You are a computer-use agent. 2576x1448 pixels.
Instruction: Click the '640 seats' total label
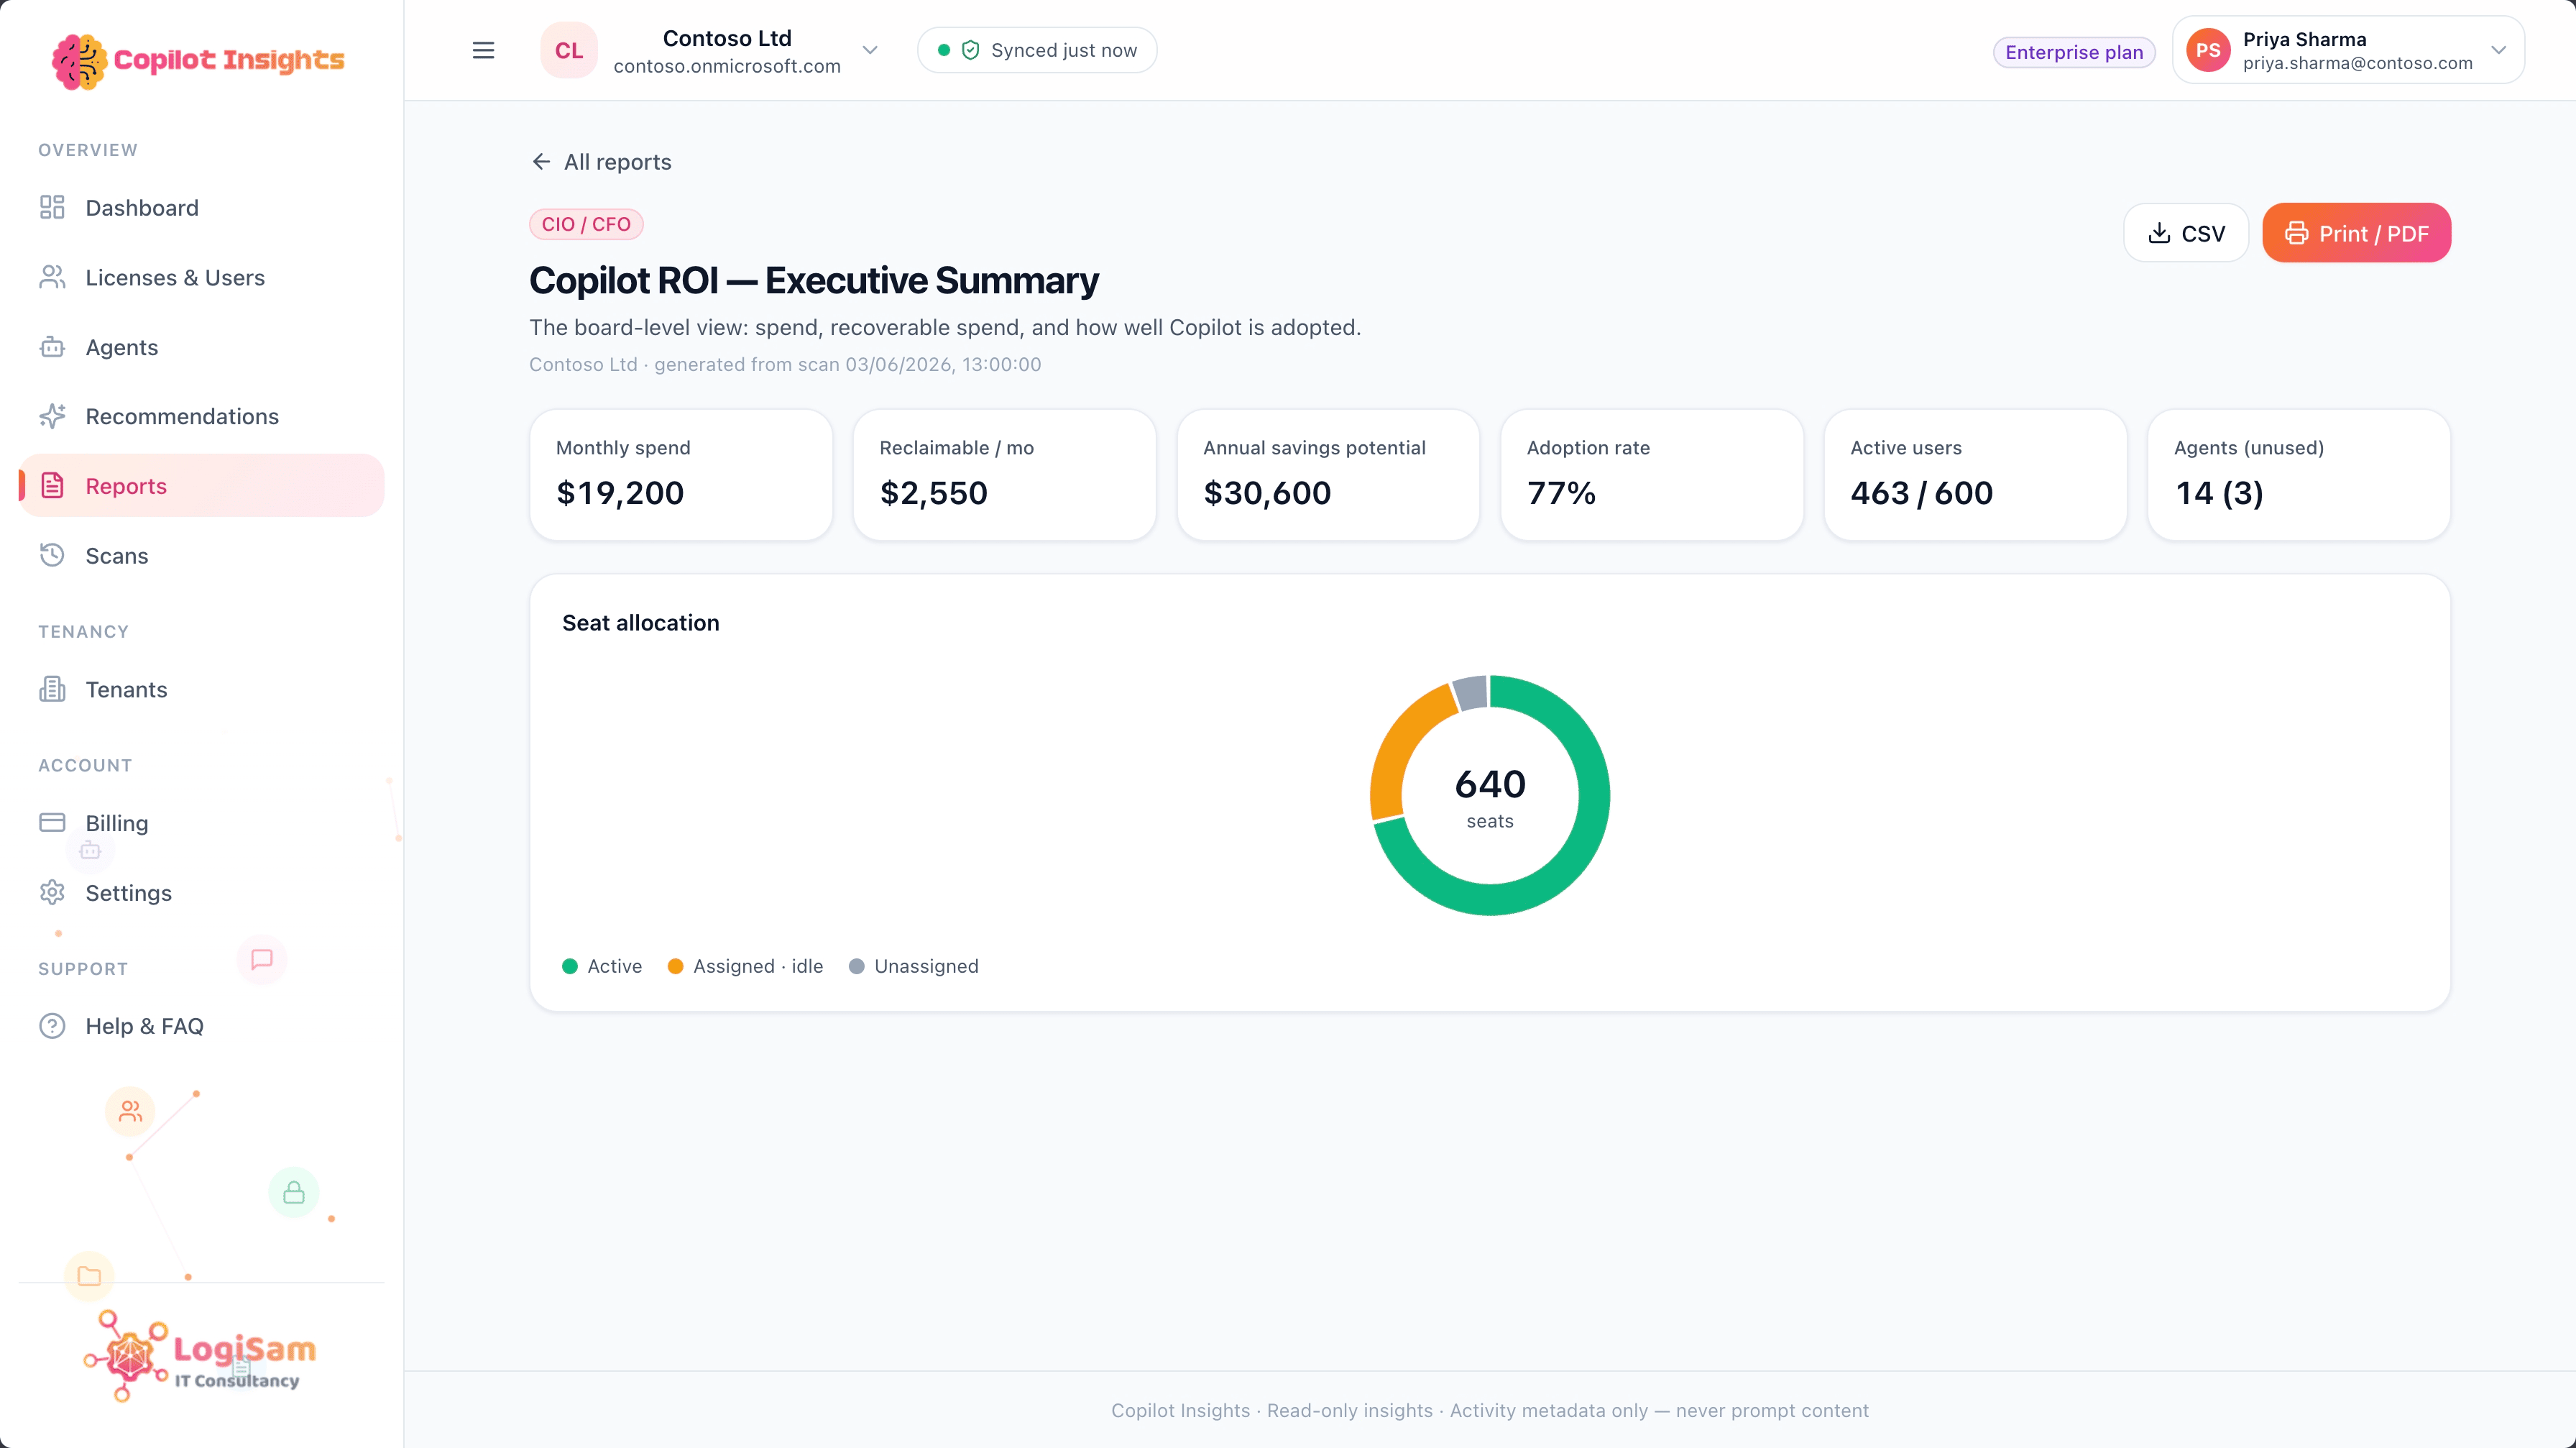click(x=1490, y=797)
